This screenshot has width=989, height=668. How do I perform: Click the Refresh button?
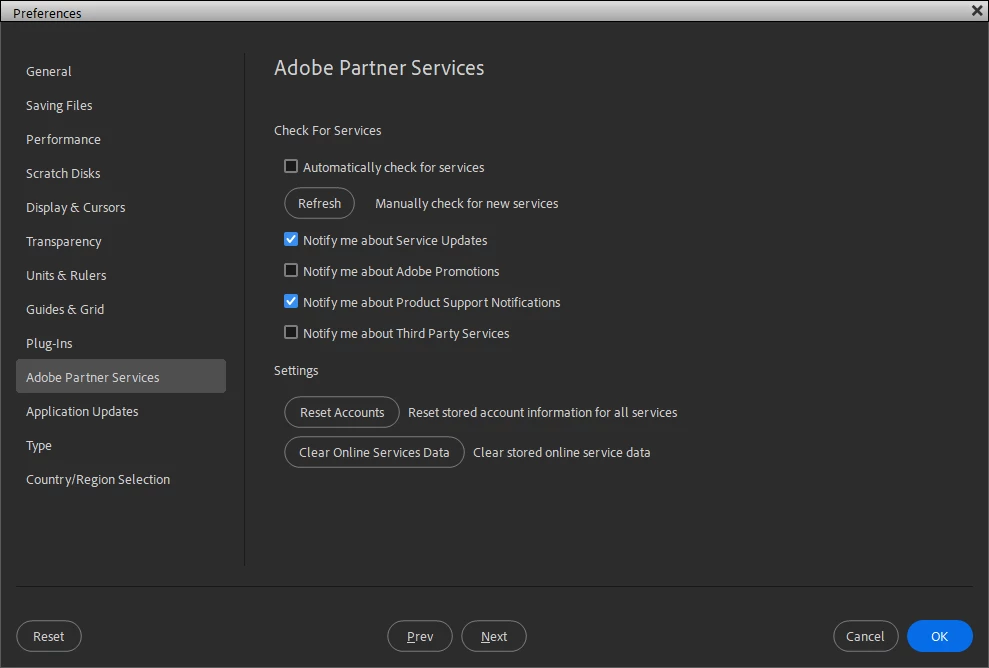319,203
